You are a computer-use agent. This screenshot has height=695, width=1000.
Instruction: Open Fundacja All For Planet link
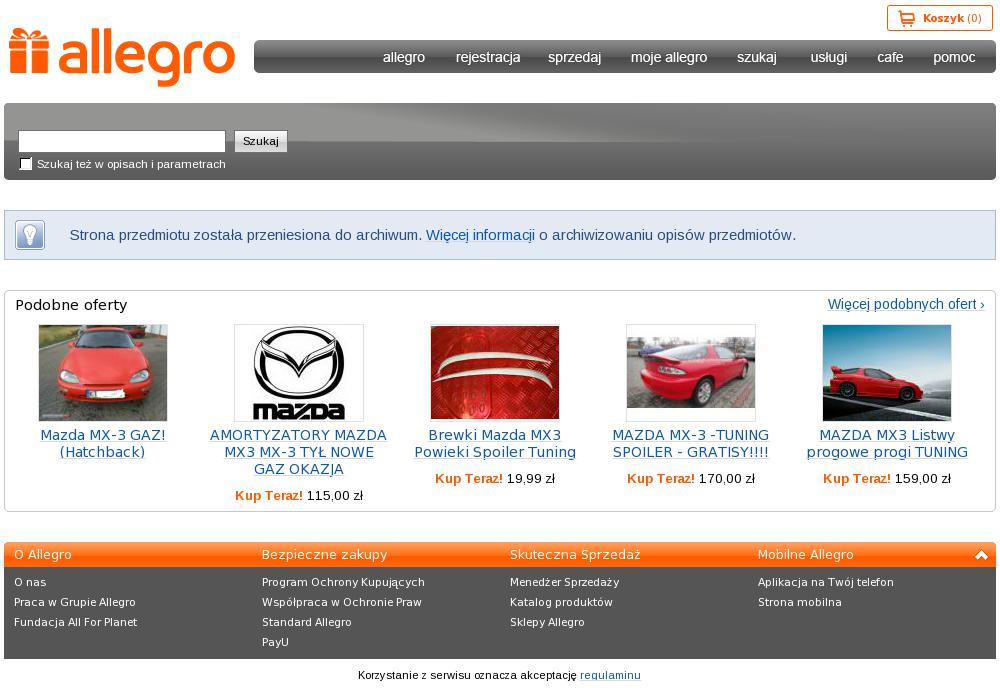click(75, 622)
